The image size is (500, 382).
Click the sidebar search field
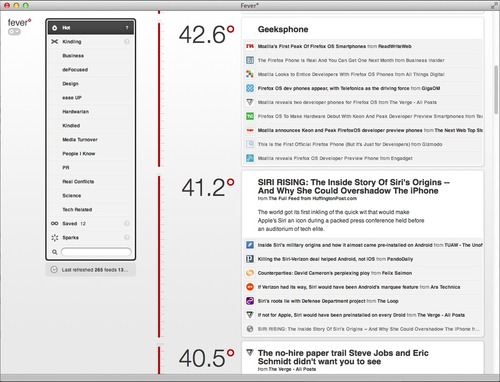pos(96,252)
